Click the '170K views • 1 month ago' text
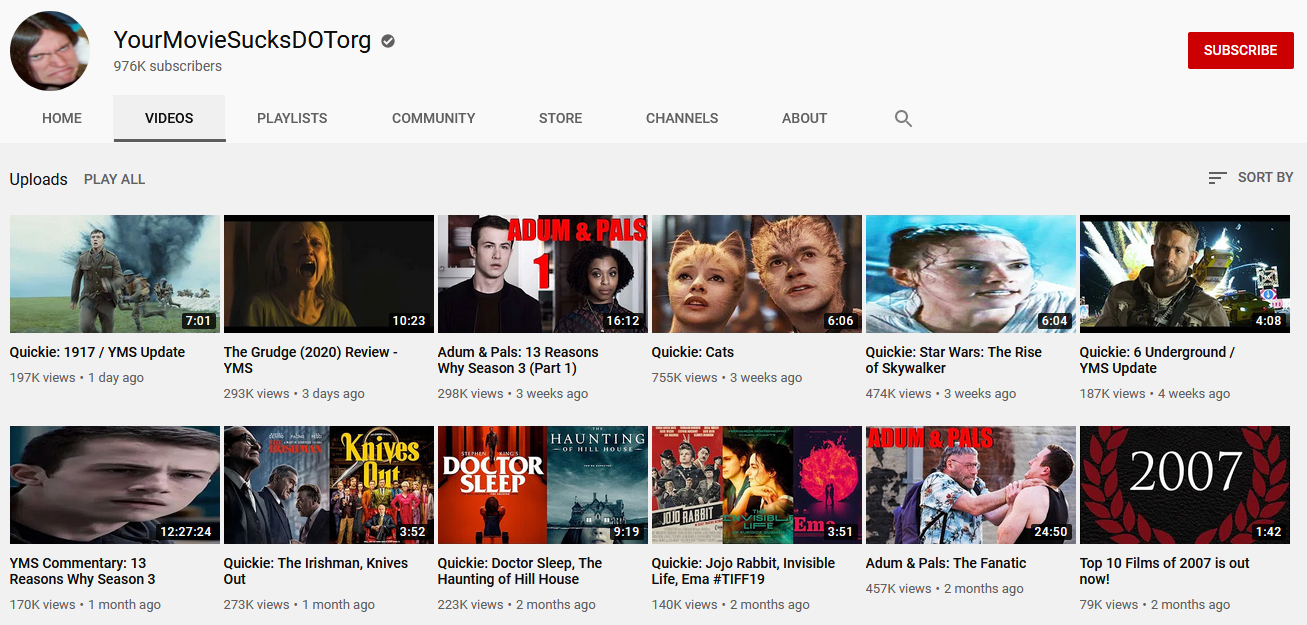 85,605
